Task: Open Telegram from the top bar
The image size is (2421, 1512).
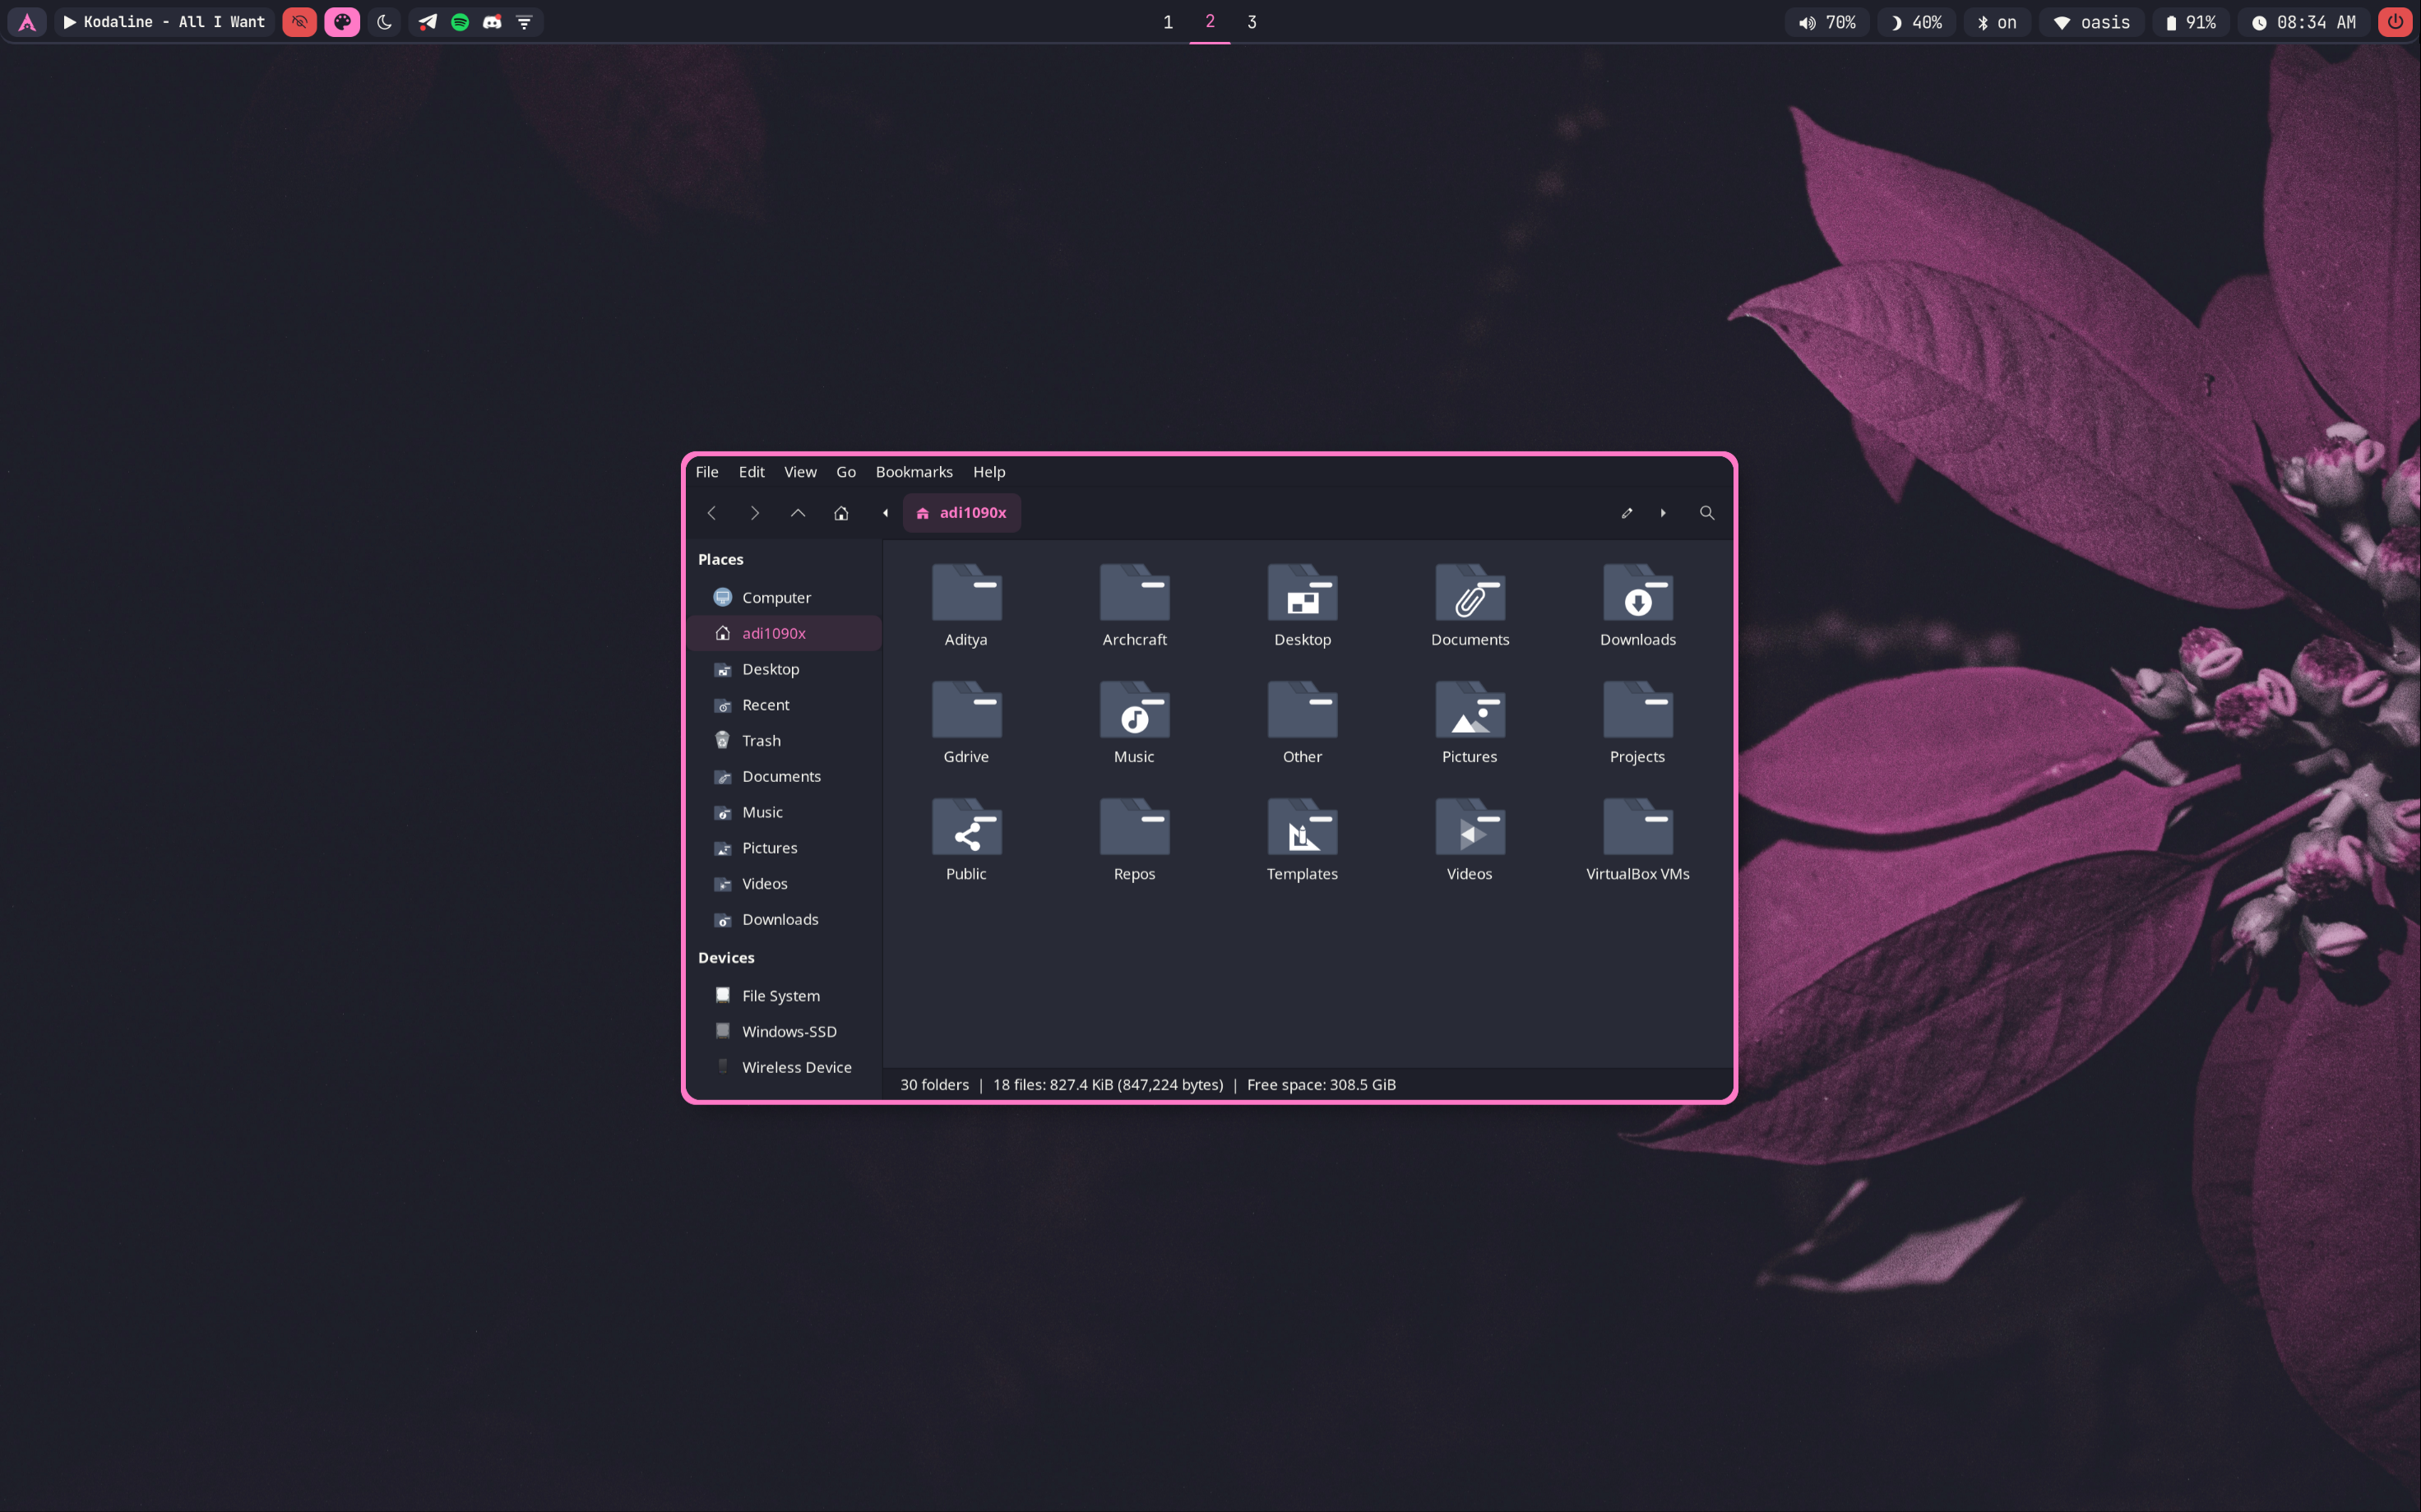Action: point(427,22)
